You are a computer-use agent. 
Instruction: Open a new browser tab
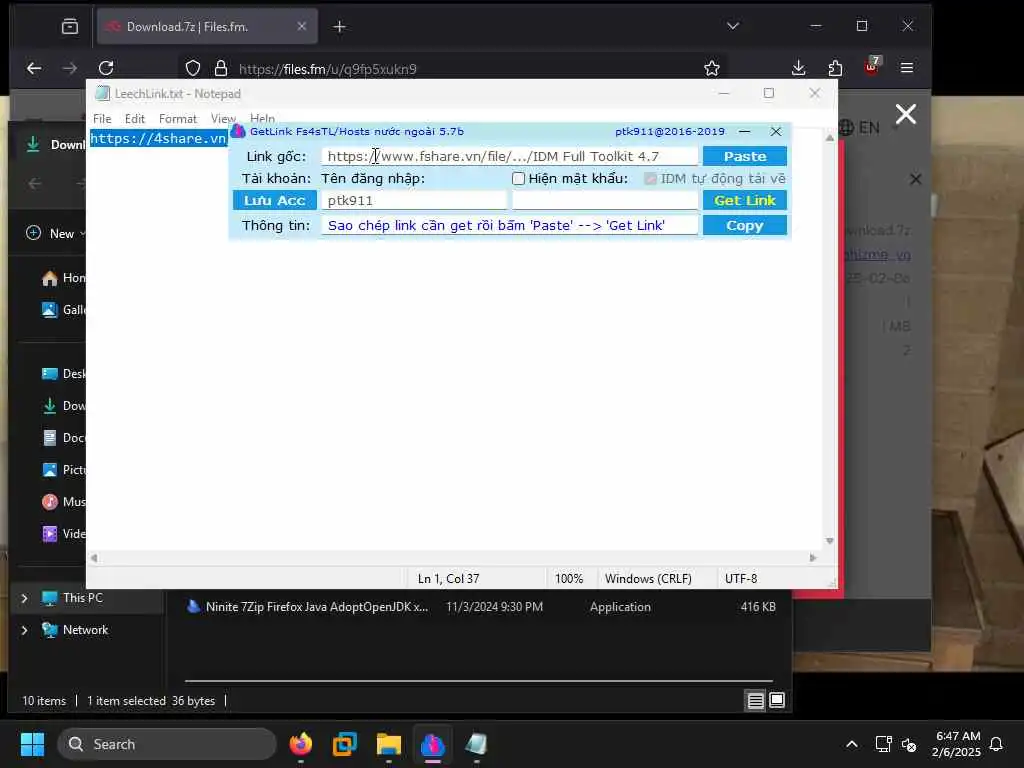(340, 27)
